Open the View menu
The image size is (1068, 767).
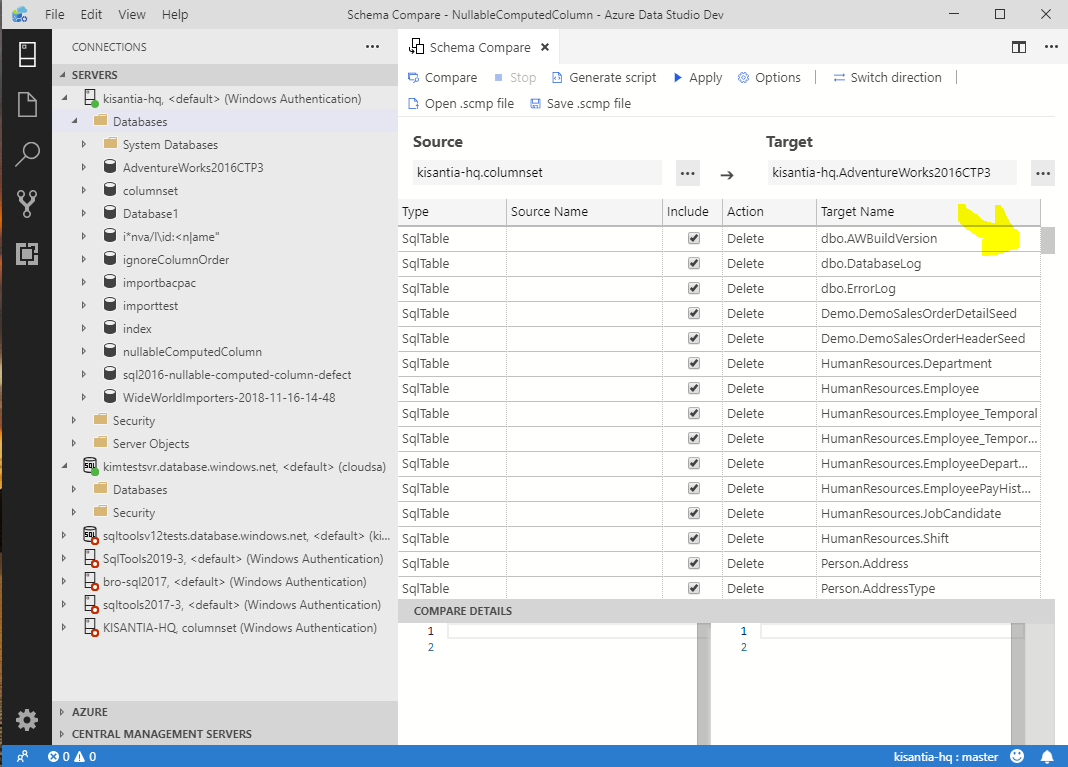(x=131, y=14)
